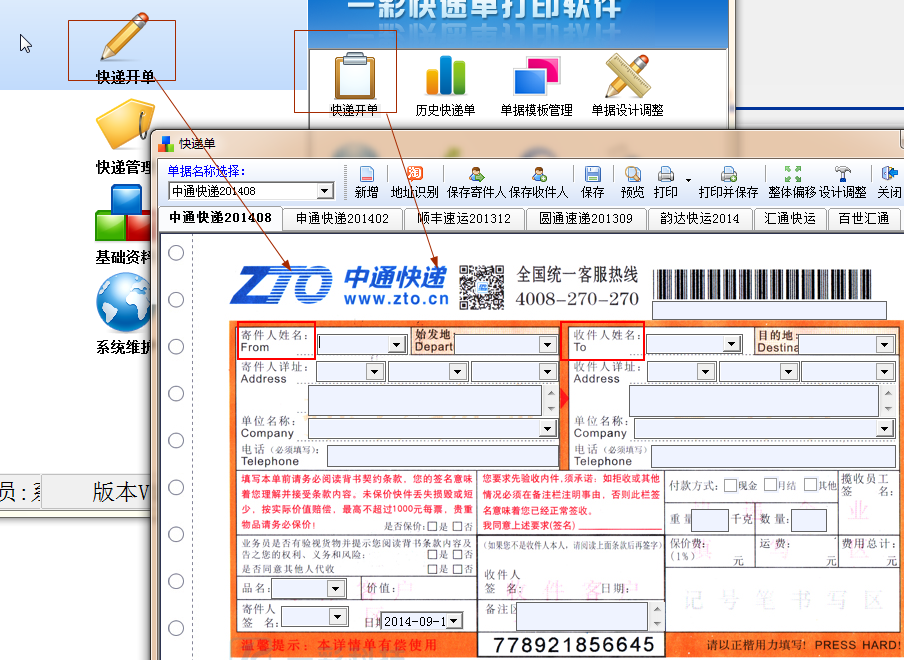This screenshot has width=904, height=660.
Task: Open 目的地 Destination dropdown
Action: tap(884, 345)
